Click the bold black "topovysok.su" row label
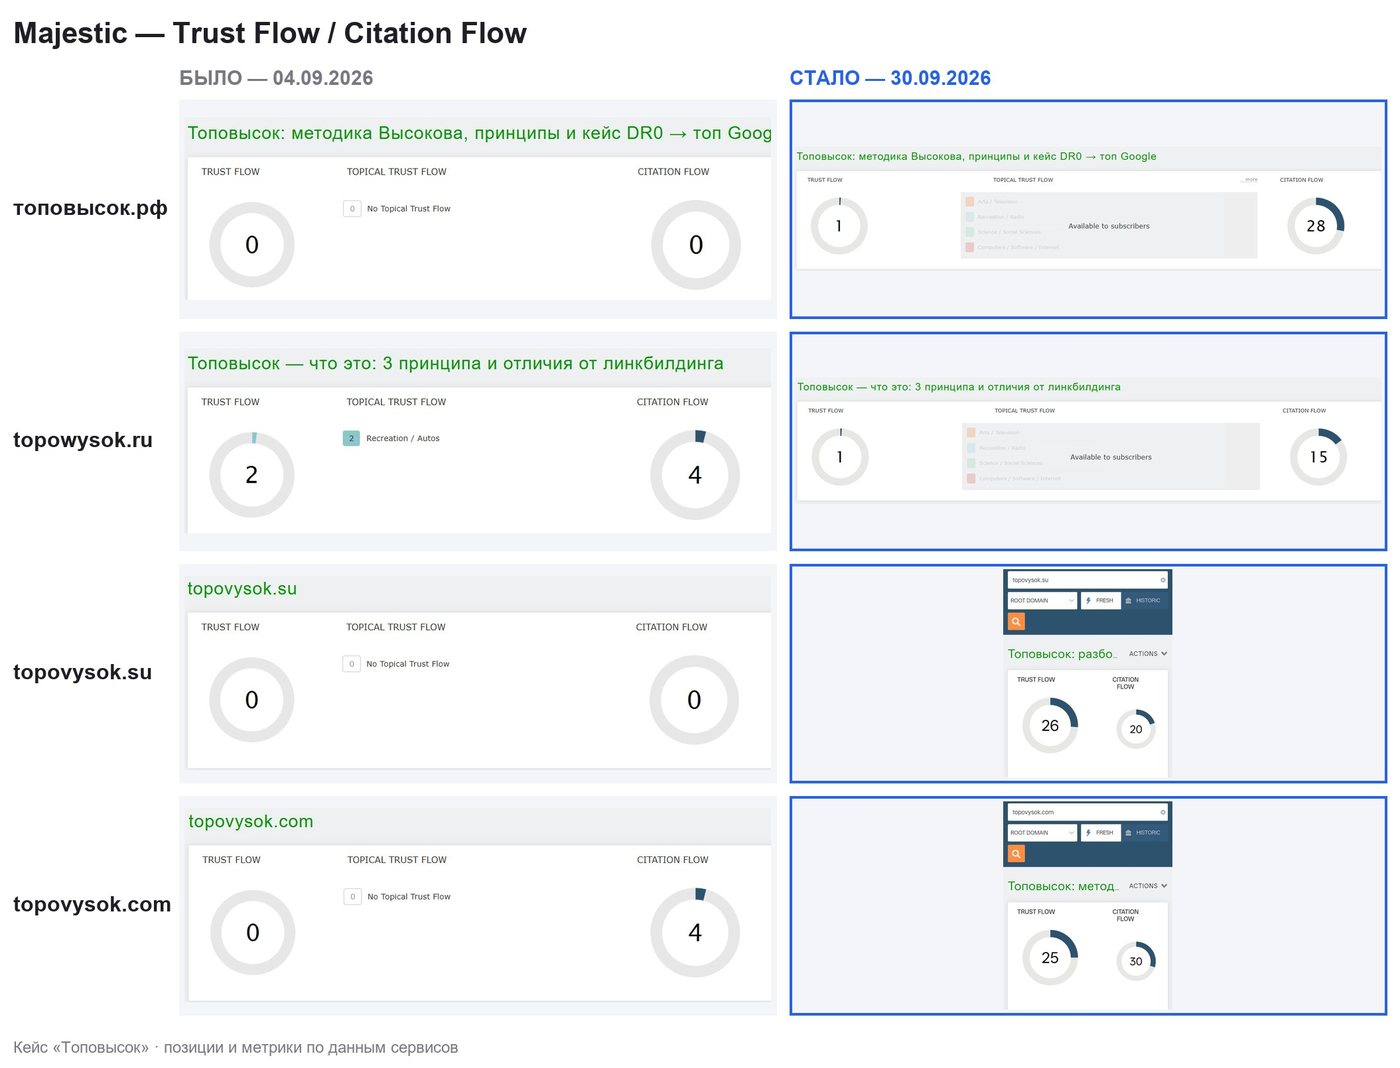Image resolution: width=1400 pixels, height=1068 pixels. click(x=83, y=672)
